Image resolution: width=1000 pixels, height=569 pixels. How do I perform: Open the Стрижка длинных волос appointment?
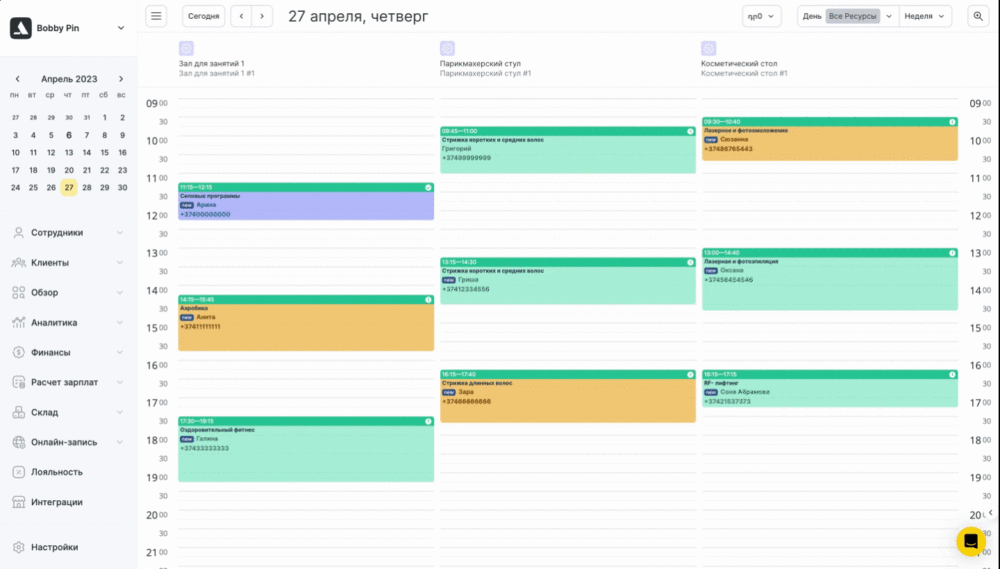(568, 396)
